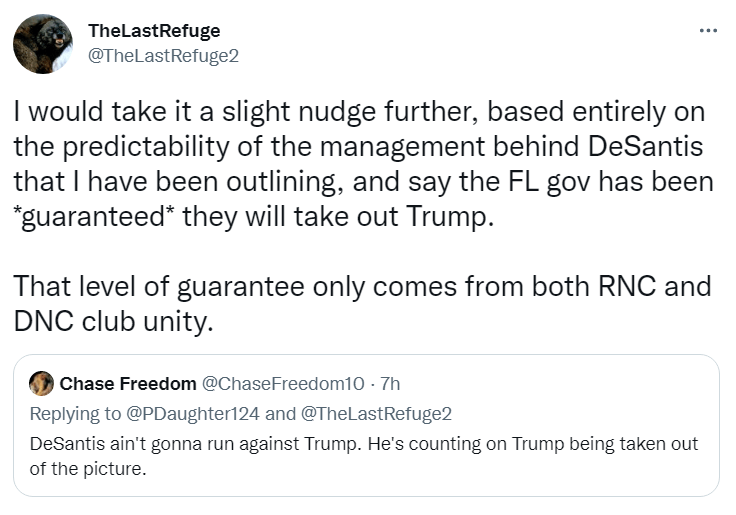The image size is (736, 515).
Task: Click the first paragraph of the main tweet
Action: [362, 165]
